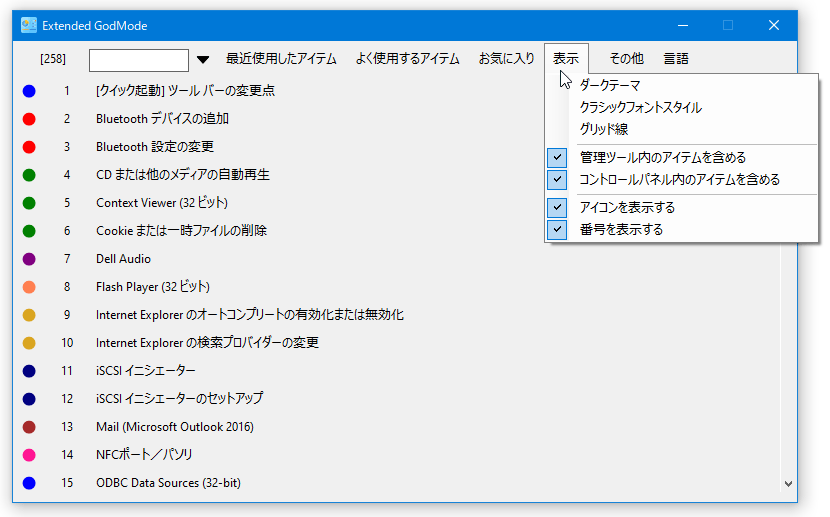Image resolution: width=830 pixels, height=517 pixels.
Task: Open the 言語 menu
Action: pos(676,59)
